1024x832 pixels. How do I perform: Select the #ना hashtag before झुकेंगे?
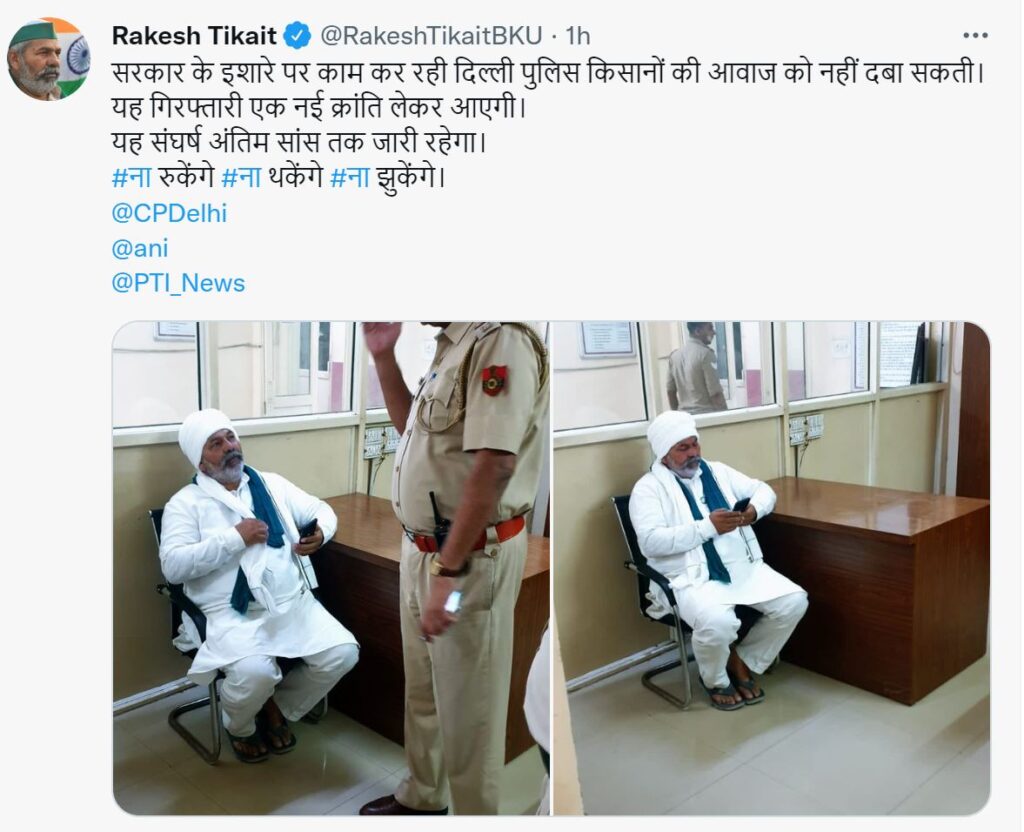[x=350, y=178]
